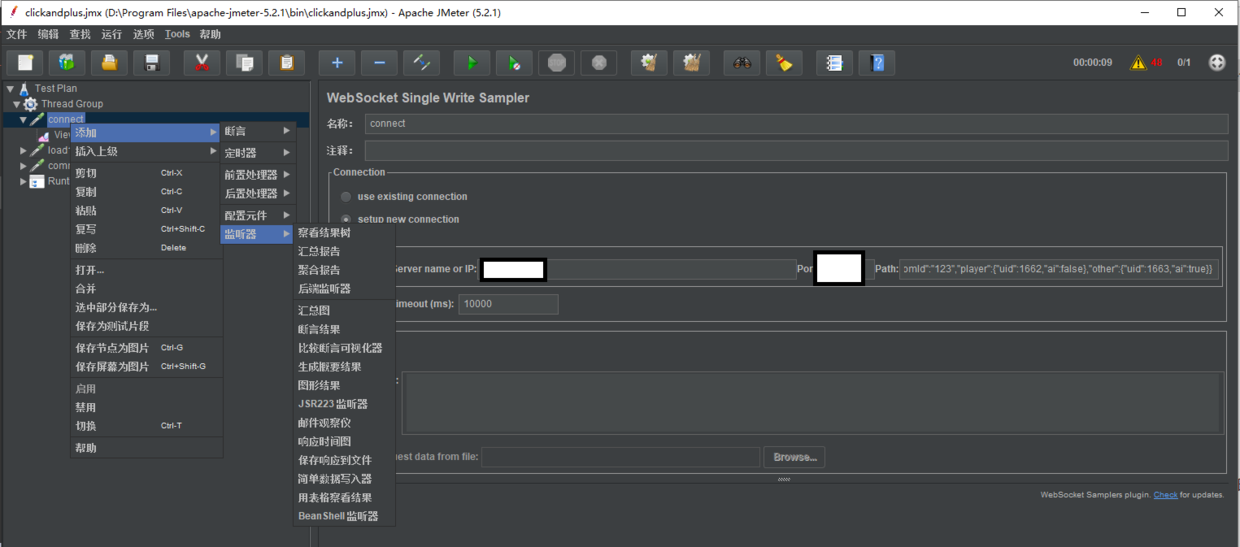The image size is (1240, 547).
Task: Start the test with green play icon
Action: (x=471, y=62)
